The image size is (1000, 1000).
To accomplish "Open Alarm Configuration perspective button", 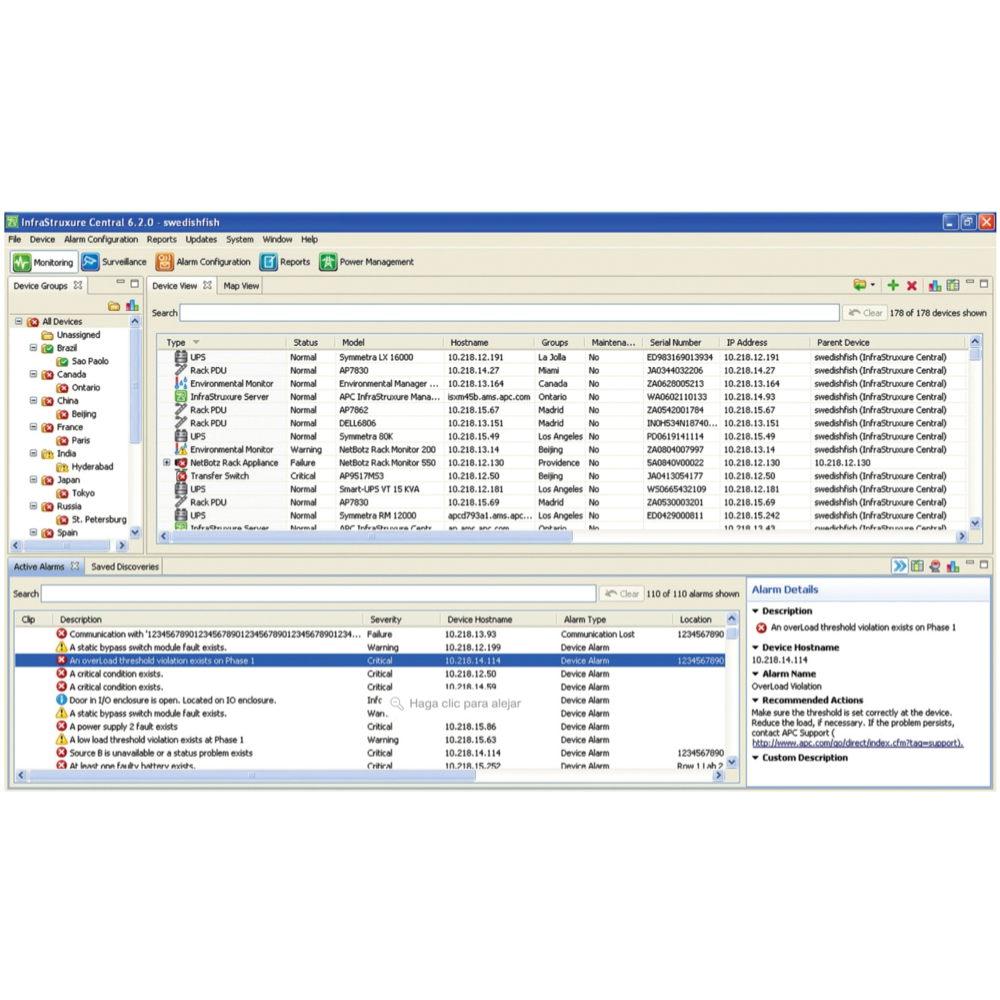I will click(203, 262).
